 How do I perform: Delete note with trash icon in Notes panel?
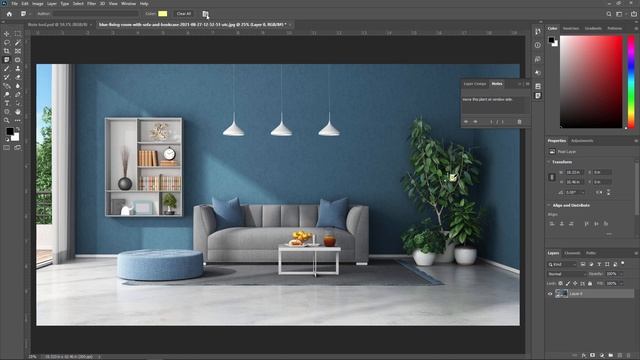point(519,122)
